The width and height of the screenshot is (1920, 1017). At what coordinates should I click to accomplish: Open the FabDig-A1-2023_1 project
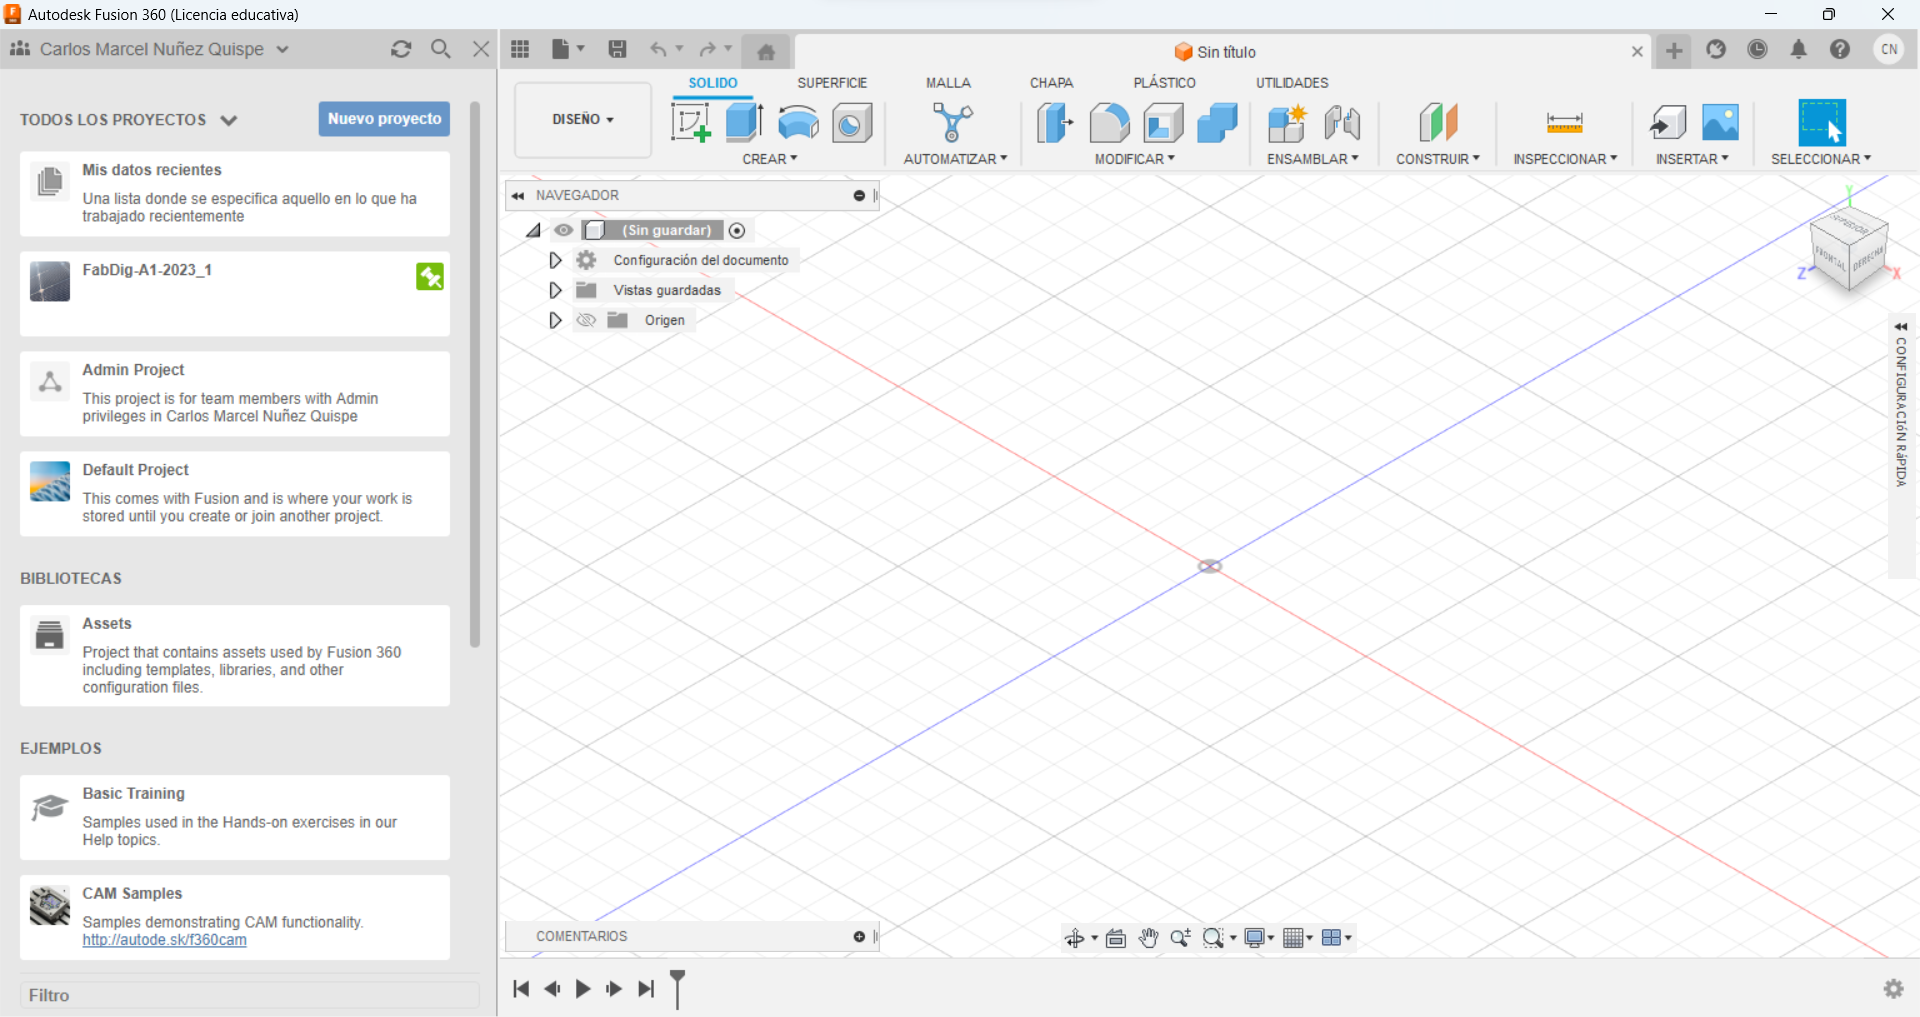pyautogui.click(x=235, y=294)
